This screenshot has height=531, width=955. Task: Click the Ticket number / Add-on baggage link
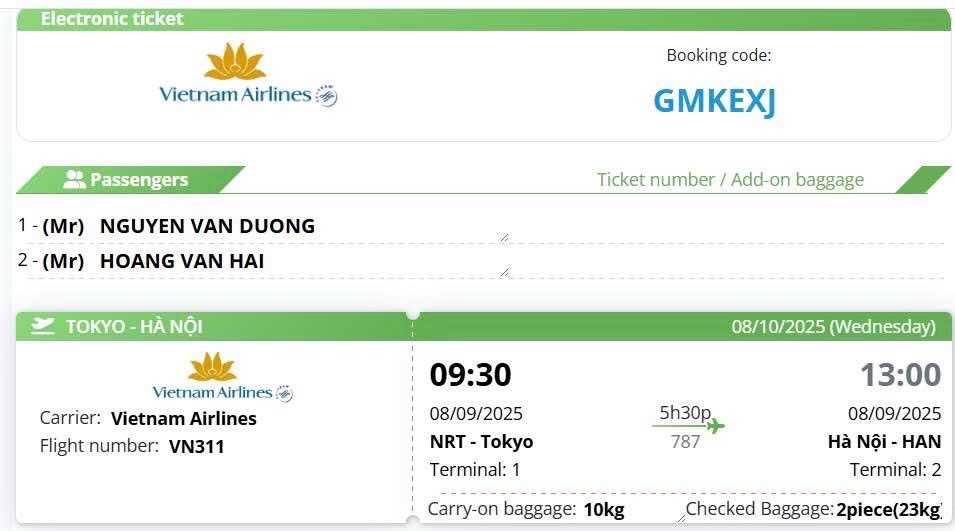[x=730, y=180]
